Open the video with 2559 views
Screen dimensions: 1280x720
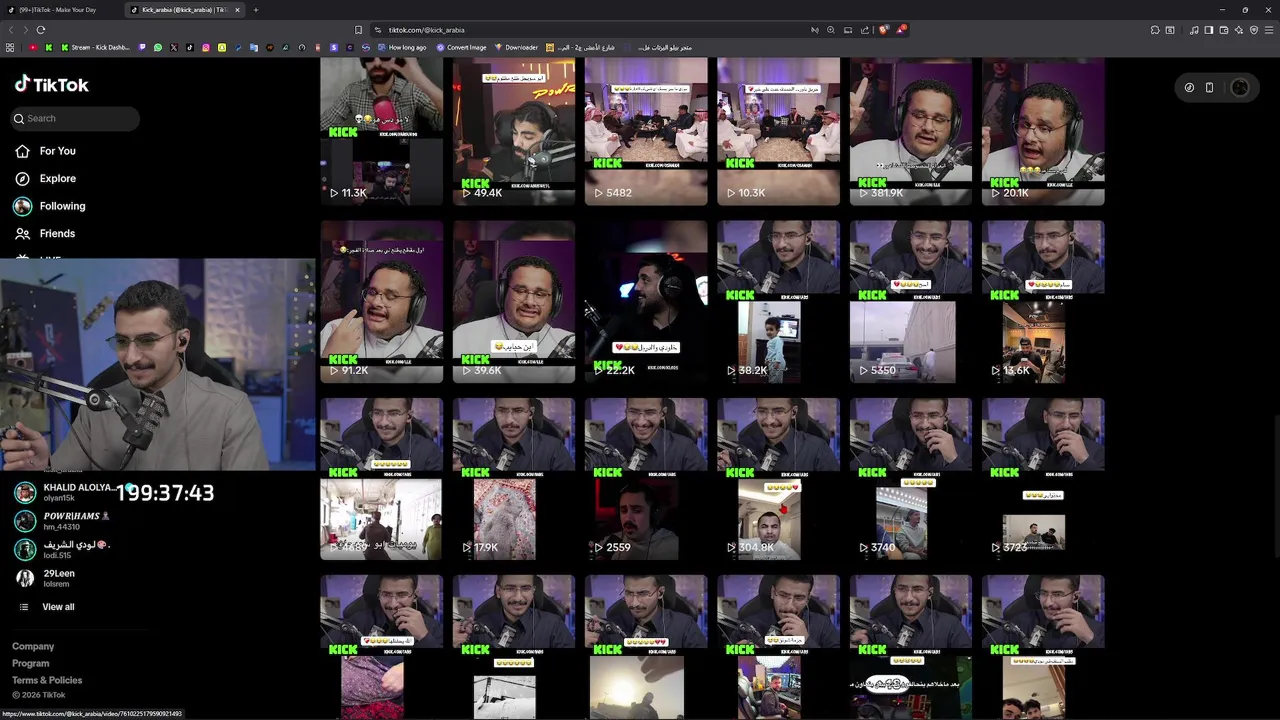(x=646, y=479)
